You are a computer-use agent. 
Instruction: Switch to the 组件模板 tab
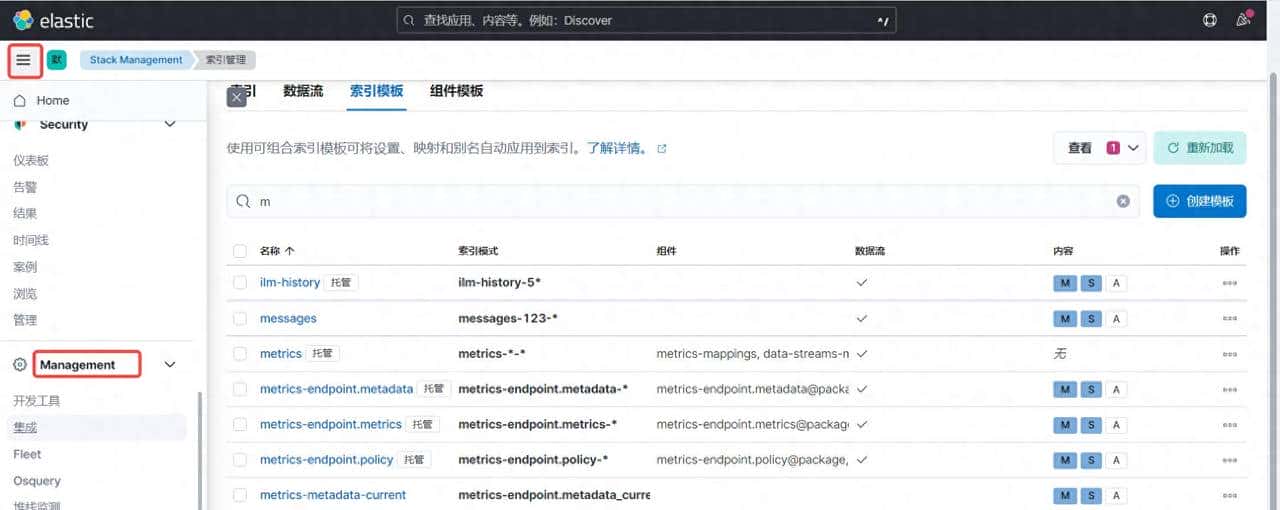pos(456,91)
